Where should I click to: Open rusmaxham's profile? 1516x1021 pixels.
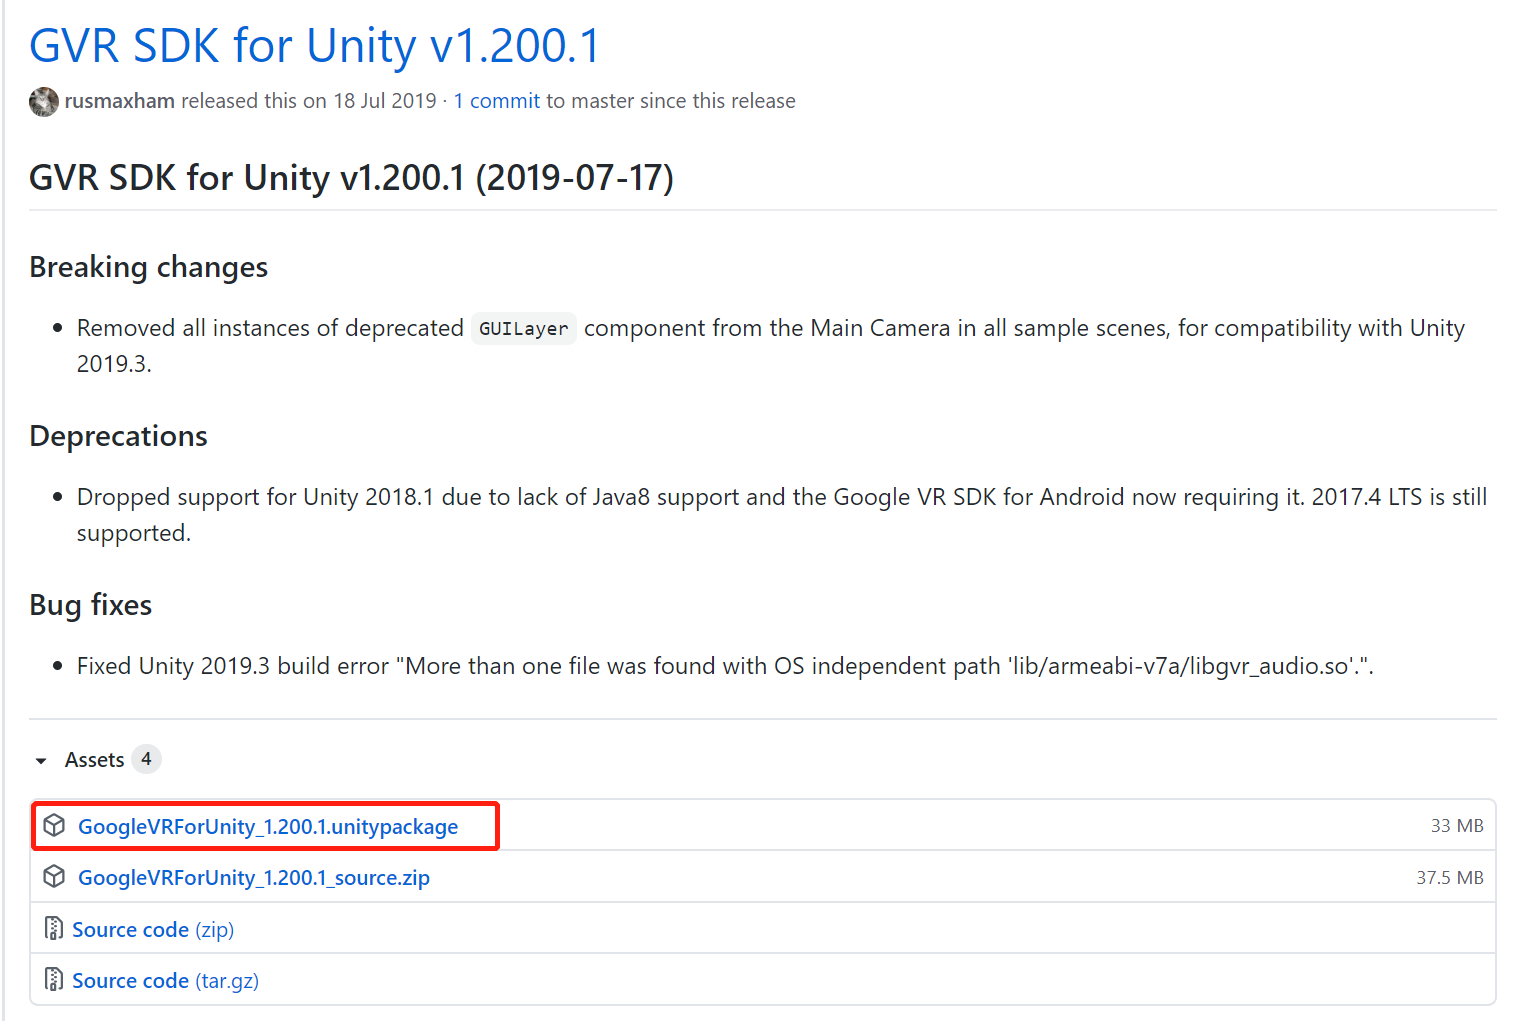118,100
